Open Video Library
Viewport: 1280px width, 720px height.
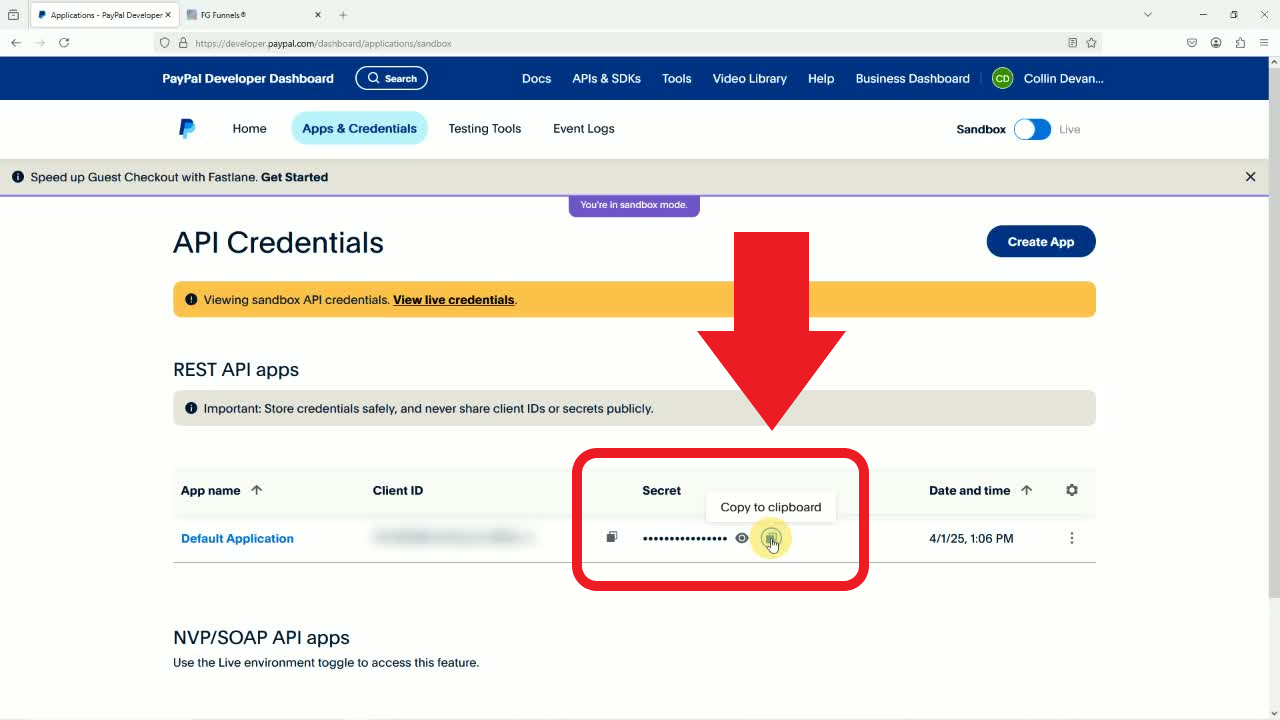click(749, 78)
